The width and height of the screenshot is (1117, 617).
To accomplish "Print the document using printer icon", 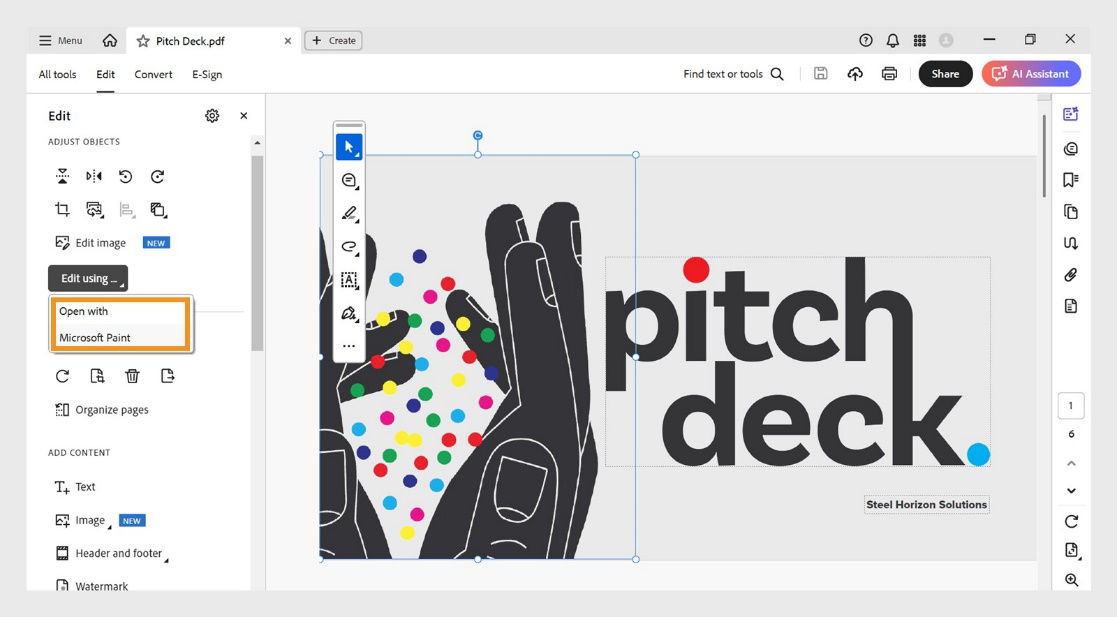I will click(889, 73).
